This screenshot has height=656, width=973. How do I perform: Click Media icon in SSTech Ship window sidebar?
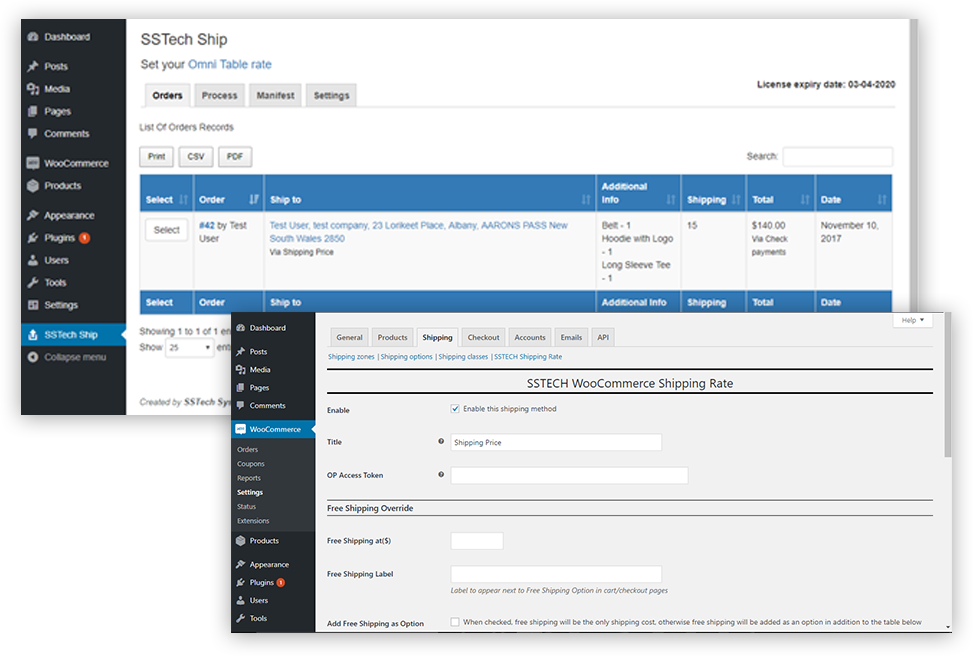33,89
